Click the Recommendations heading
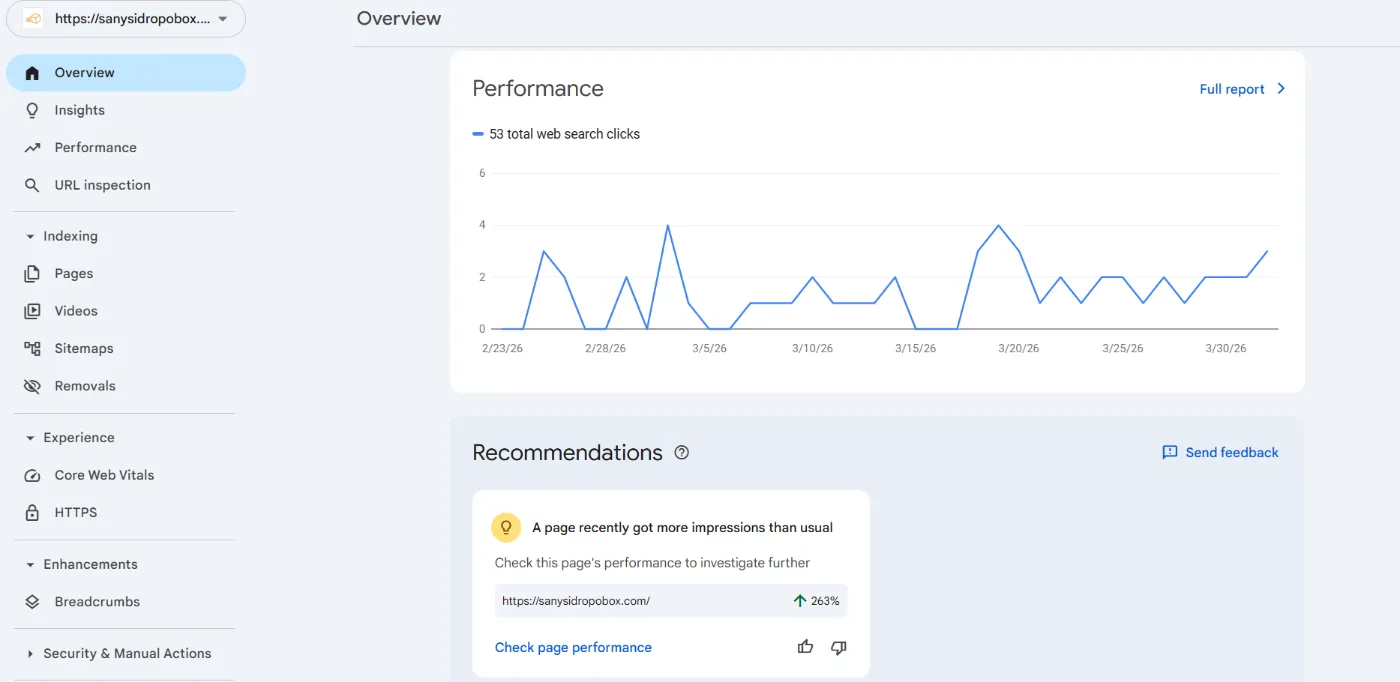 (x=567, y=452)
